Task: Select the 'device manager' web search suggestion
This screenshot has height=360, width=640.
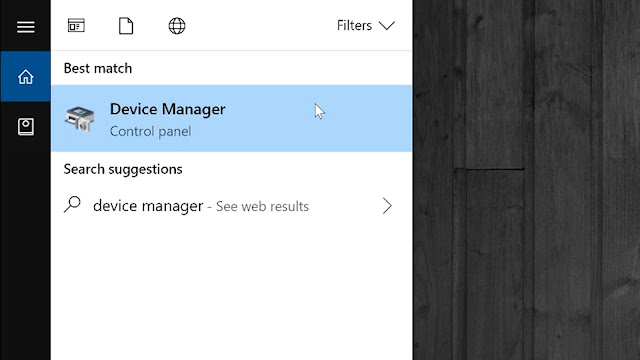Action: 231,206
